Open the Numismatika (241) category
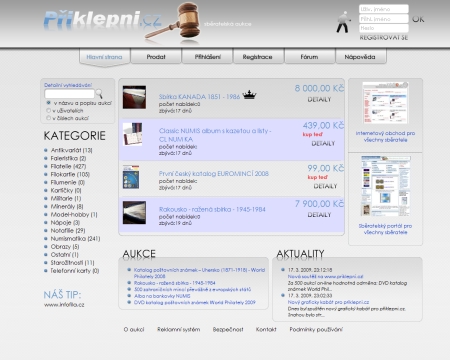450x360 pixels. tap(75, 238)
